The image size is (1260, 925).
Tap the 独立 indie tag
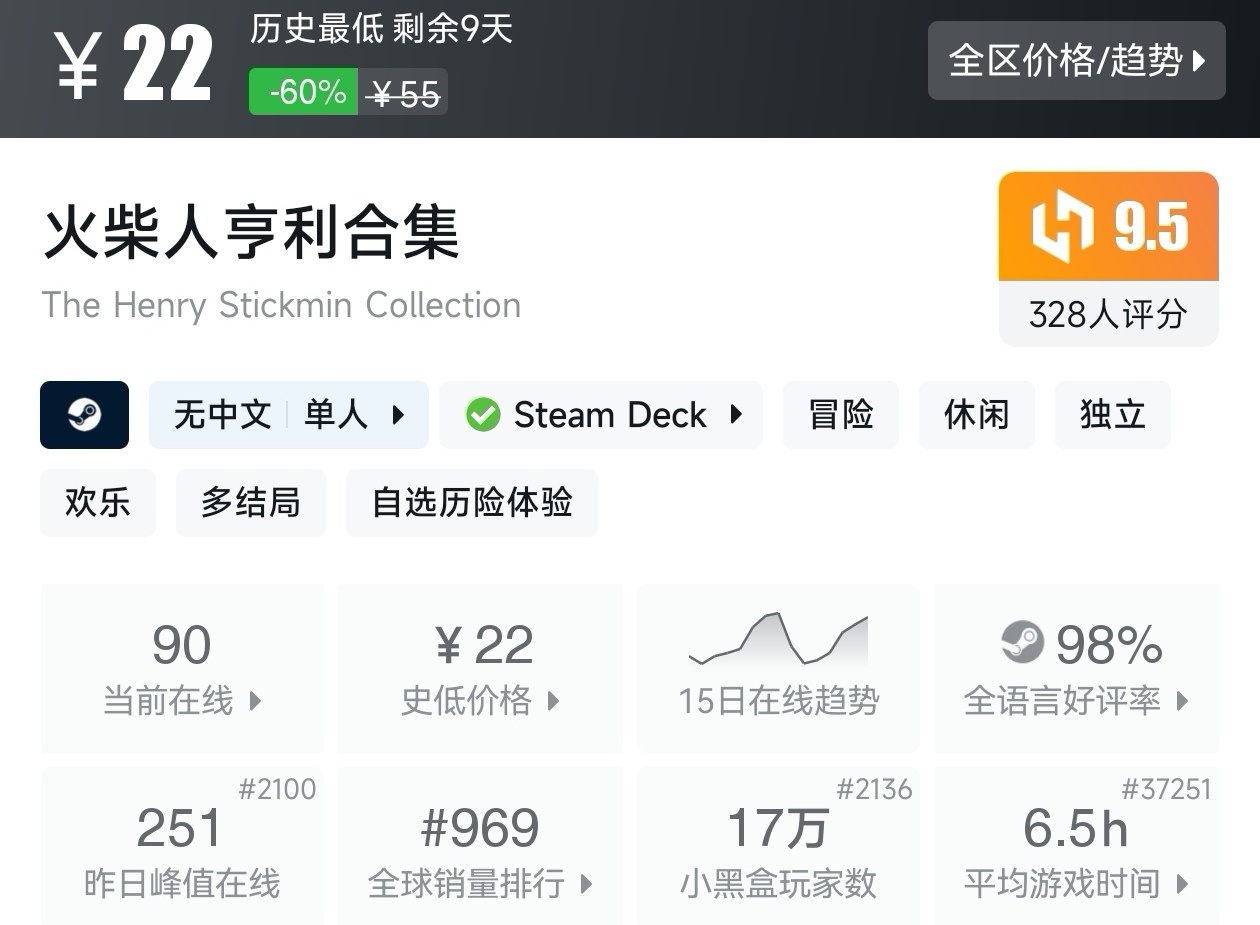pos(1112,415)
